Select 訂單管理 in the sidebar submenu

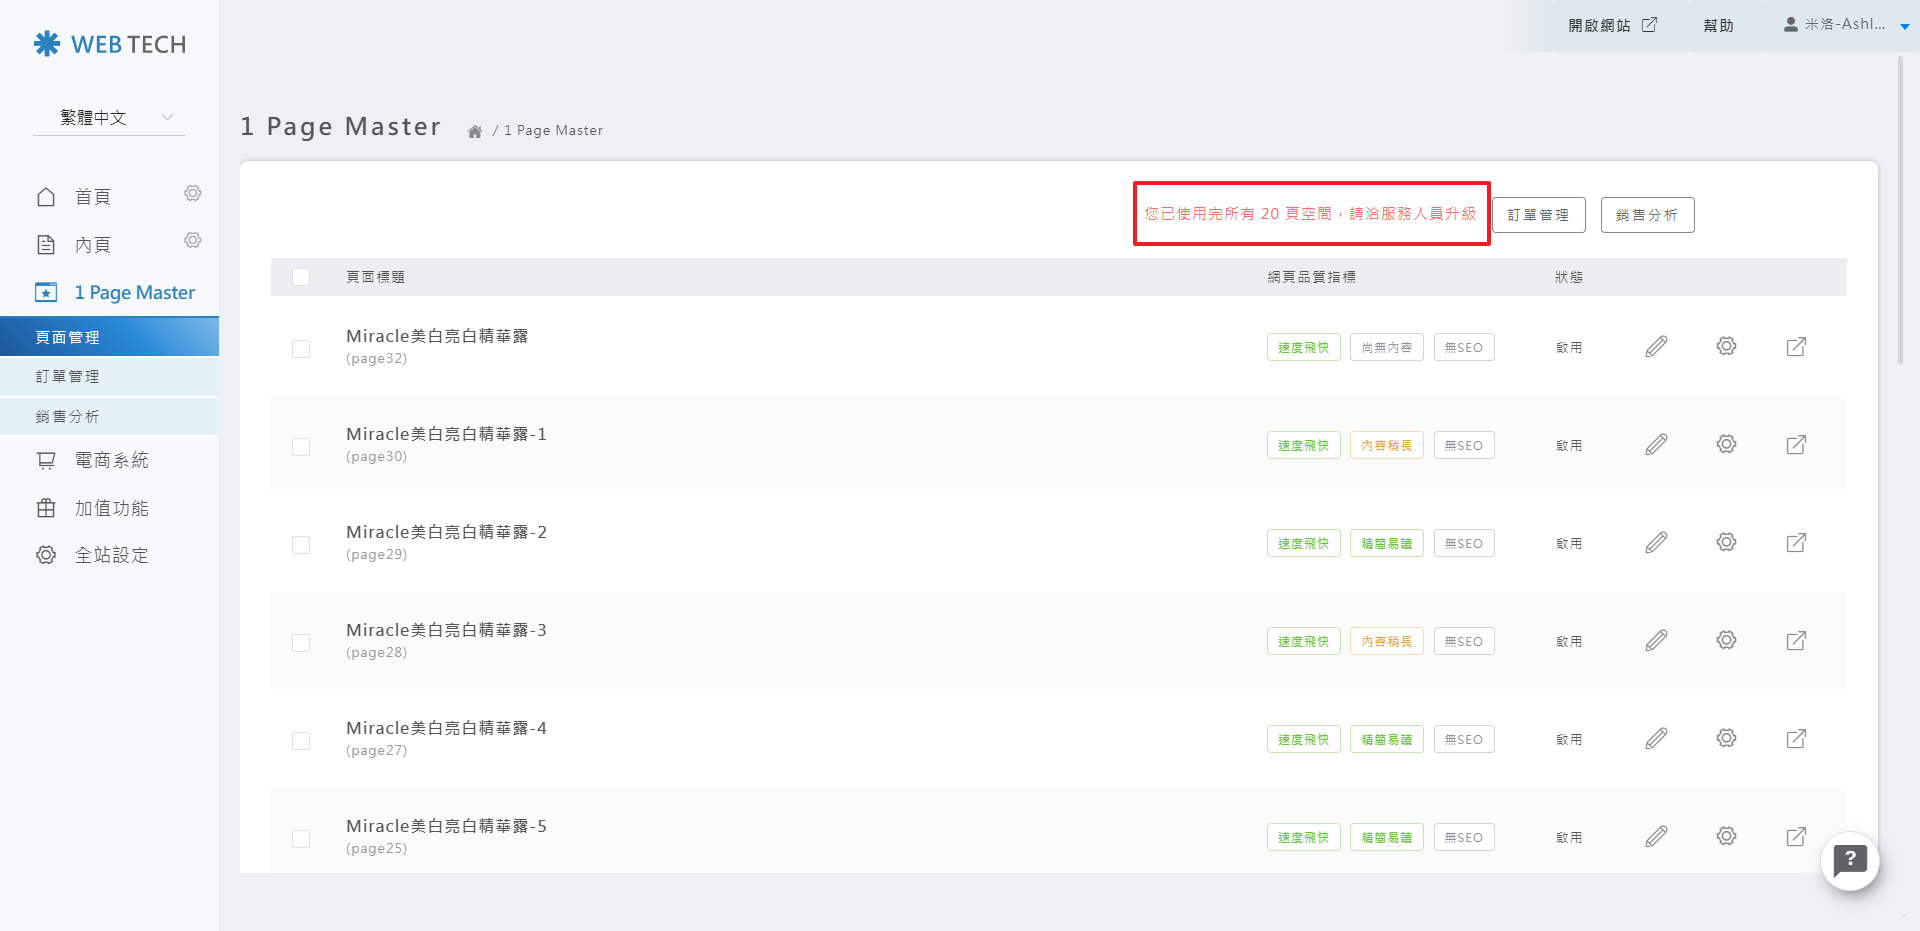[68, 377]
